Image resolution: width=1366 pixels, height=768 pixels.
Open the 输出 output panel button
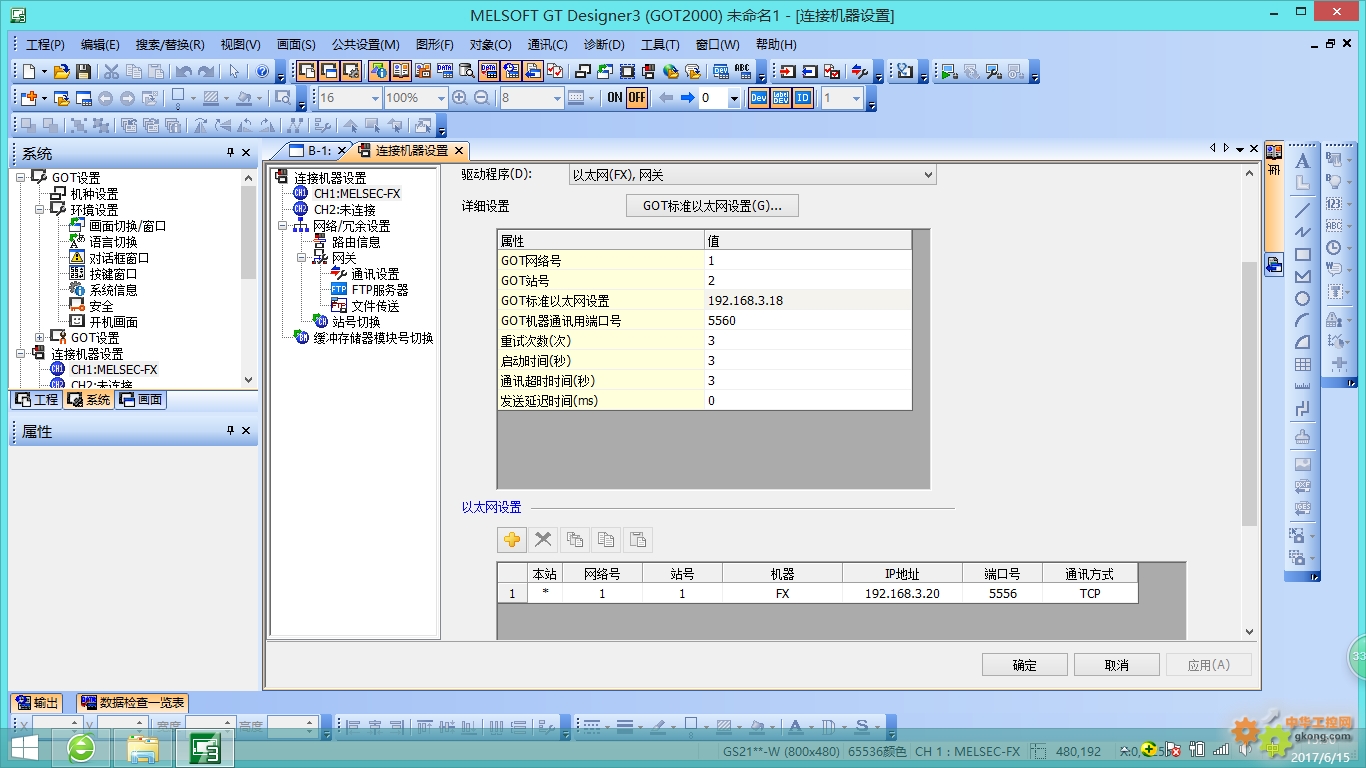click(36, 703)
